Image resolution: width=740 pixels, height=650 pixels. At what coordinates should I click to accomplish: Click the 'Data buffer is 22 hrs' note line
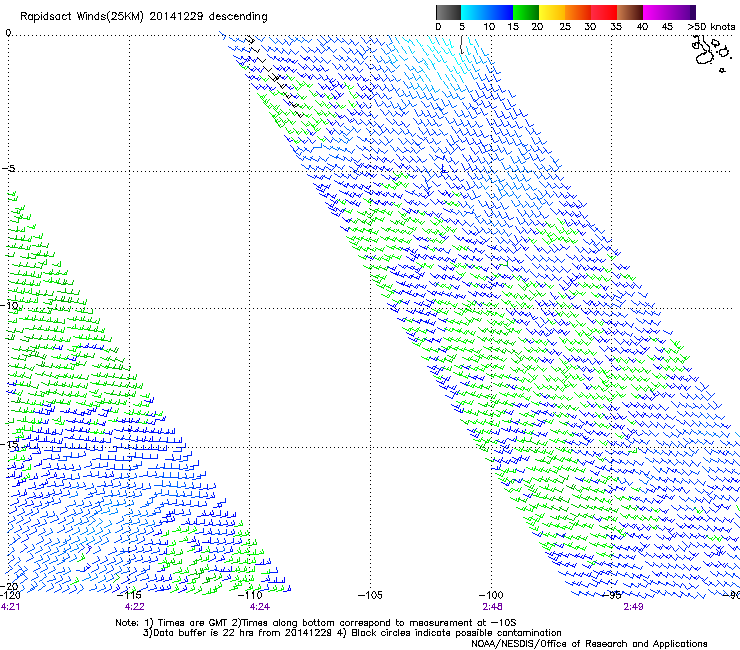coord(352,633)
